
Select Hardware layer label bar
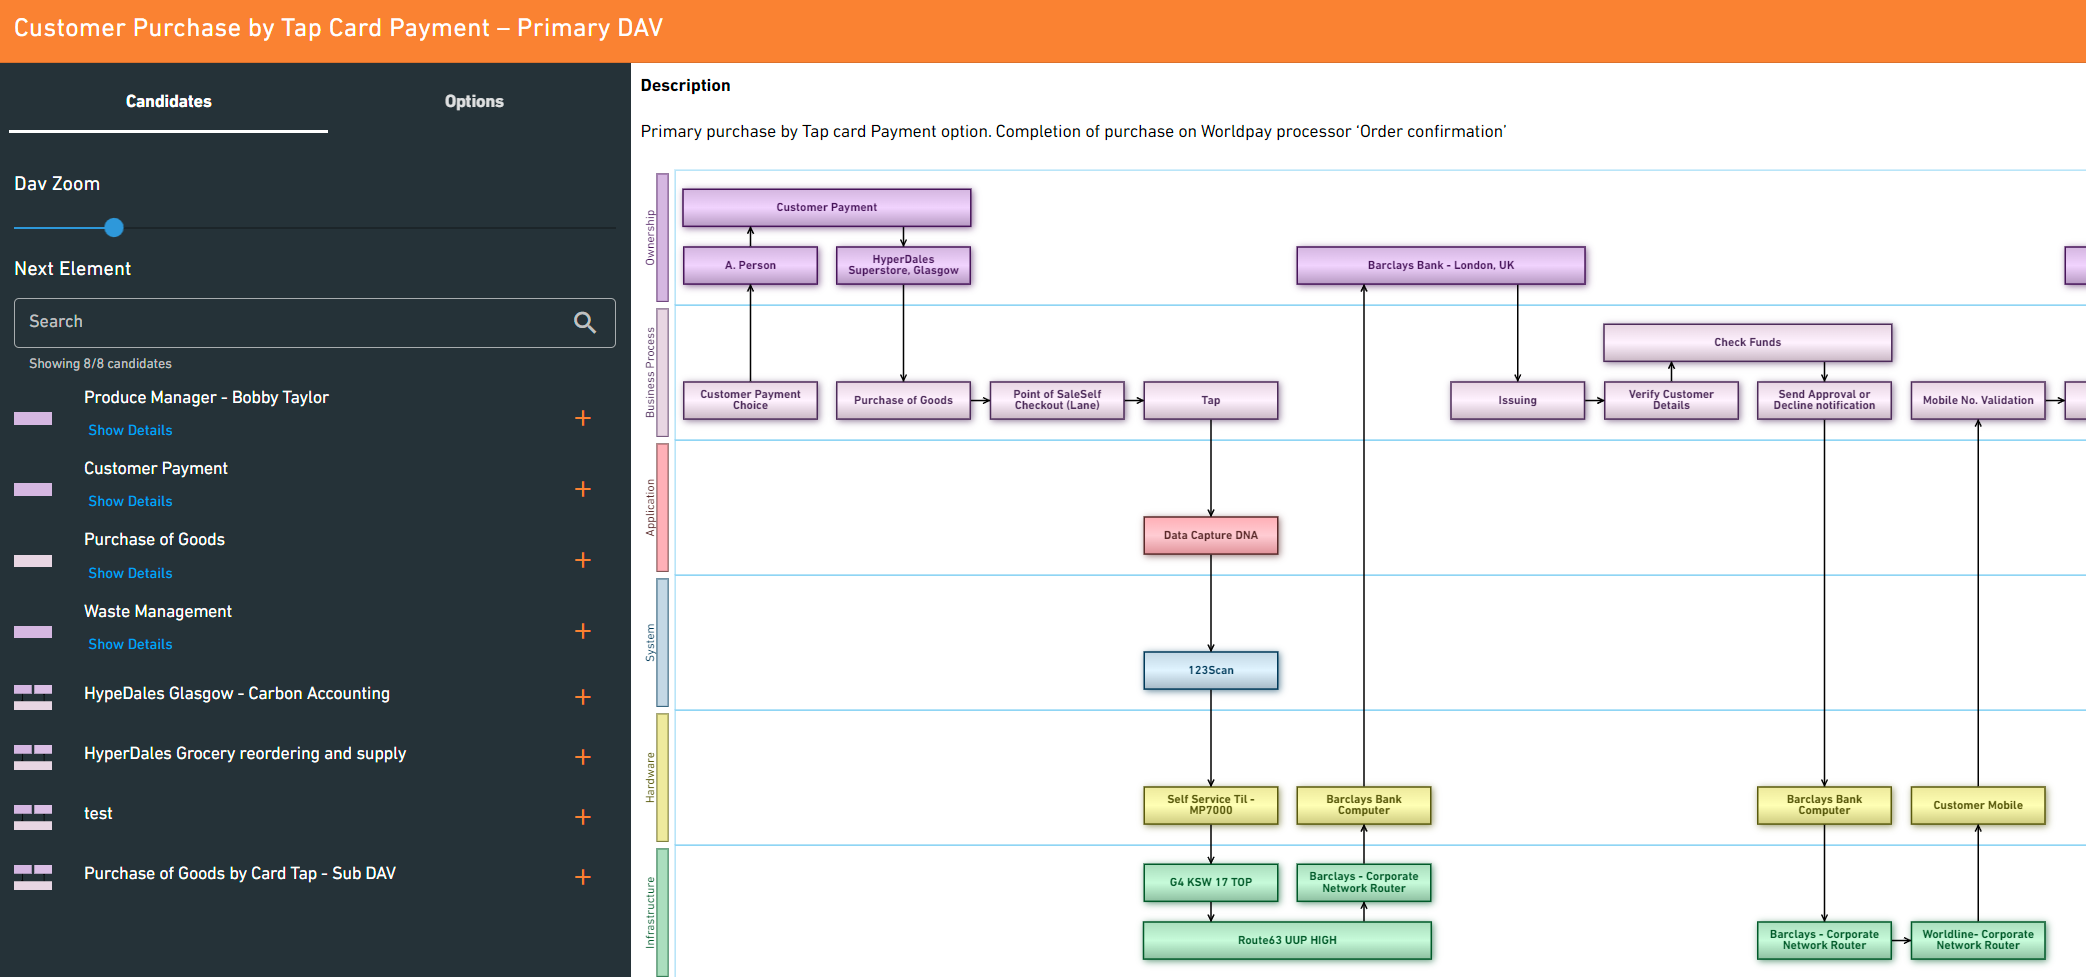coord(662,777)
